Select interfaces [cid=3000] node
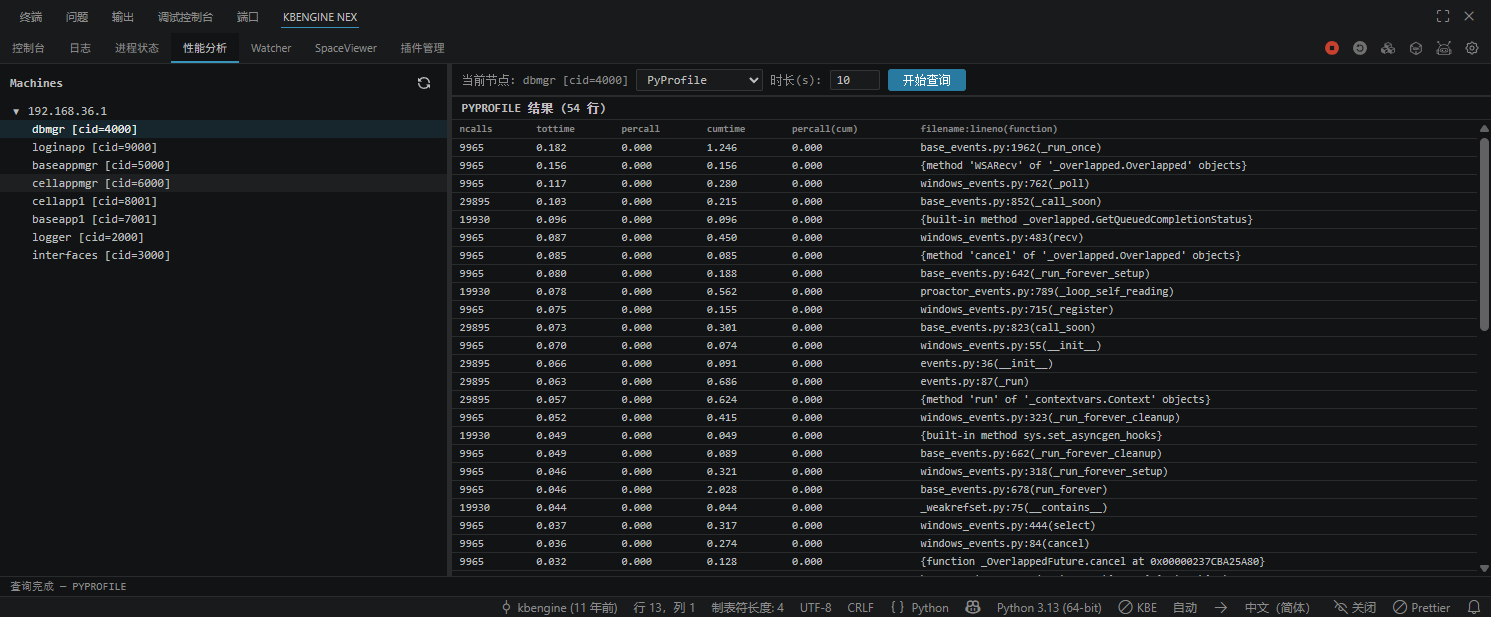The image size is (1491, 617). (x=224, y=255)
